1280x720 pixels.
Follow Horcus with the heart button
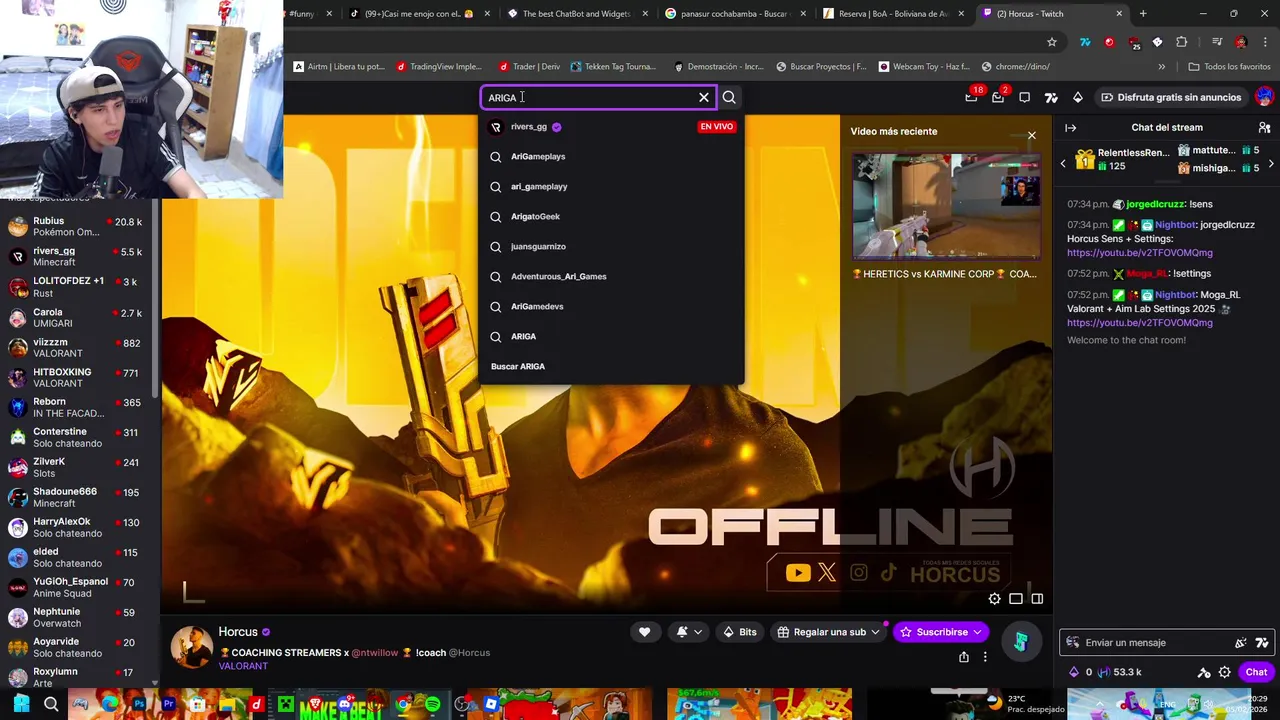pos(644,632)
